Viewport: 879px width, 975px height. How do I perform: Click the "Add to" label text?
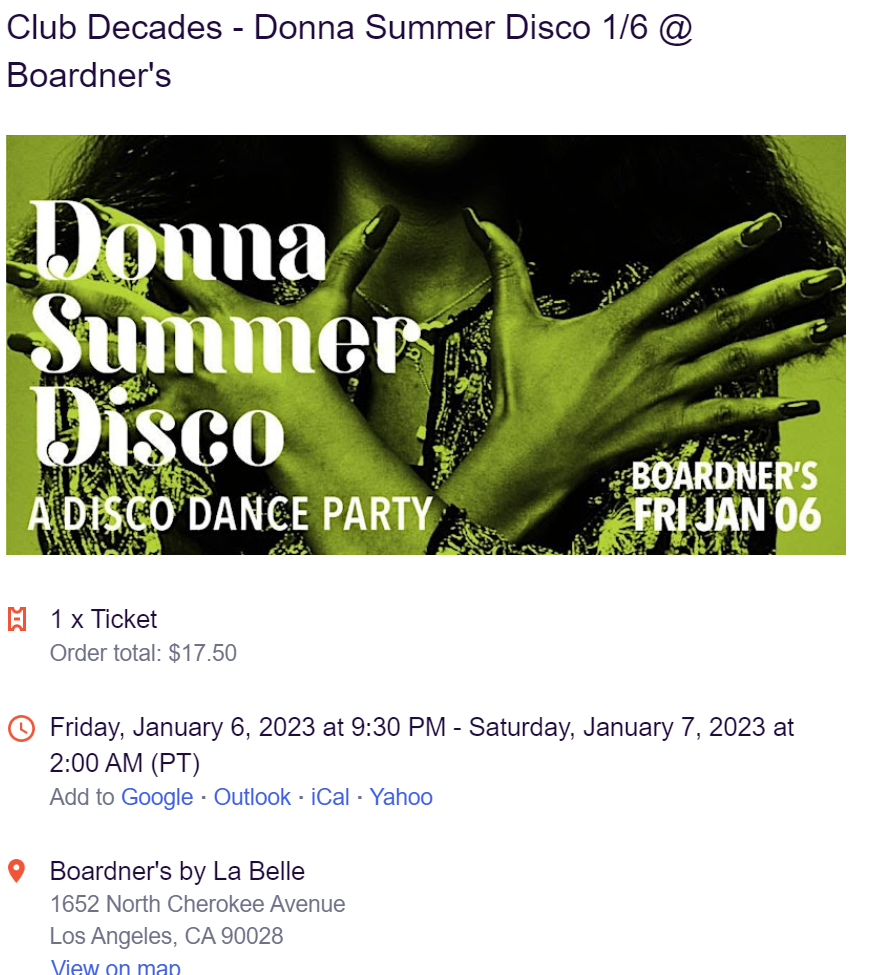[82, 798]
